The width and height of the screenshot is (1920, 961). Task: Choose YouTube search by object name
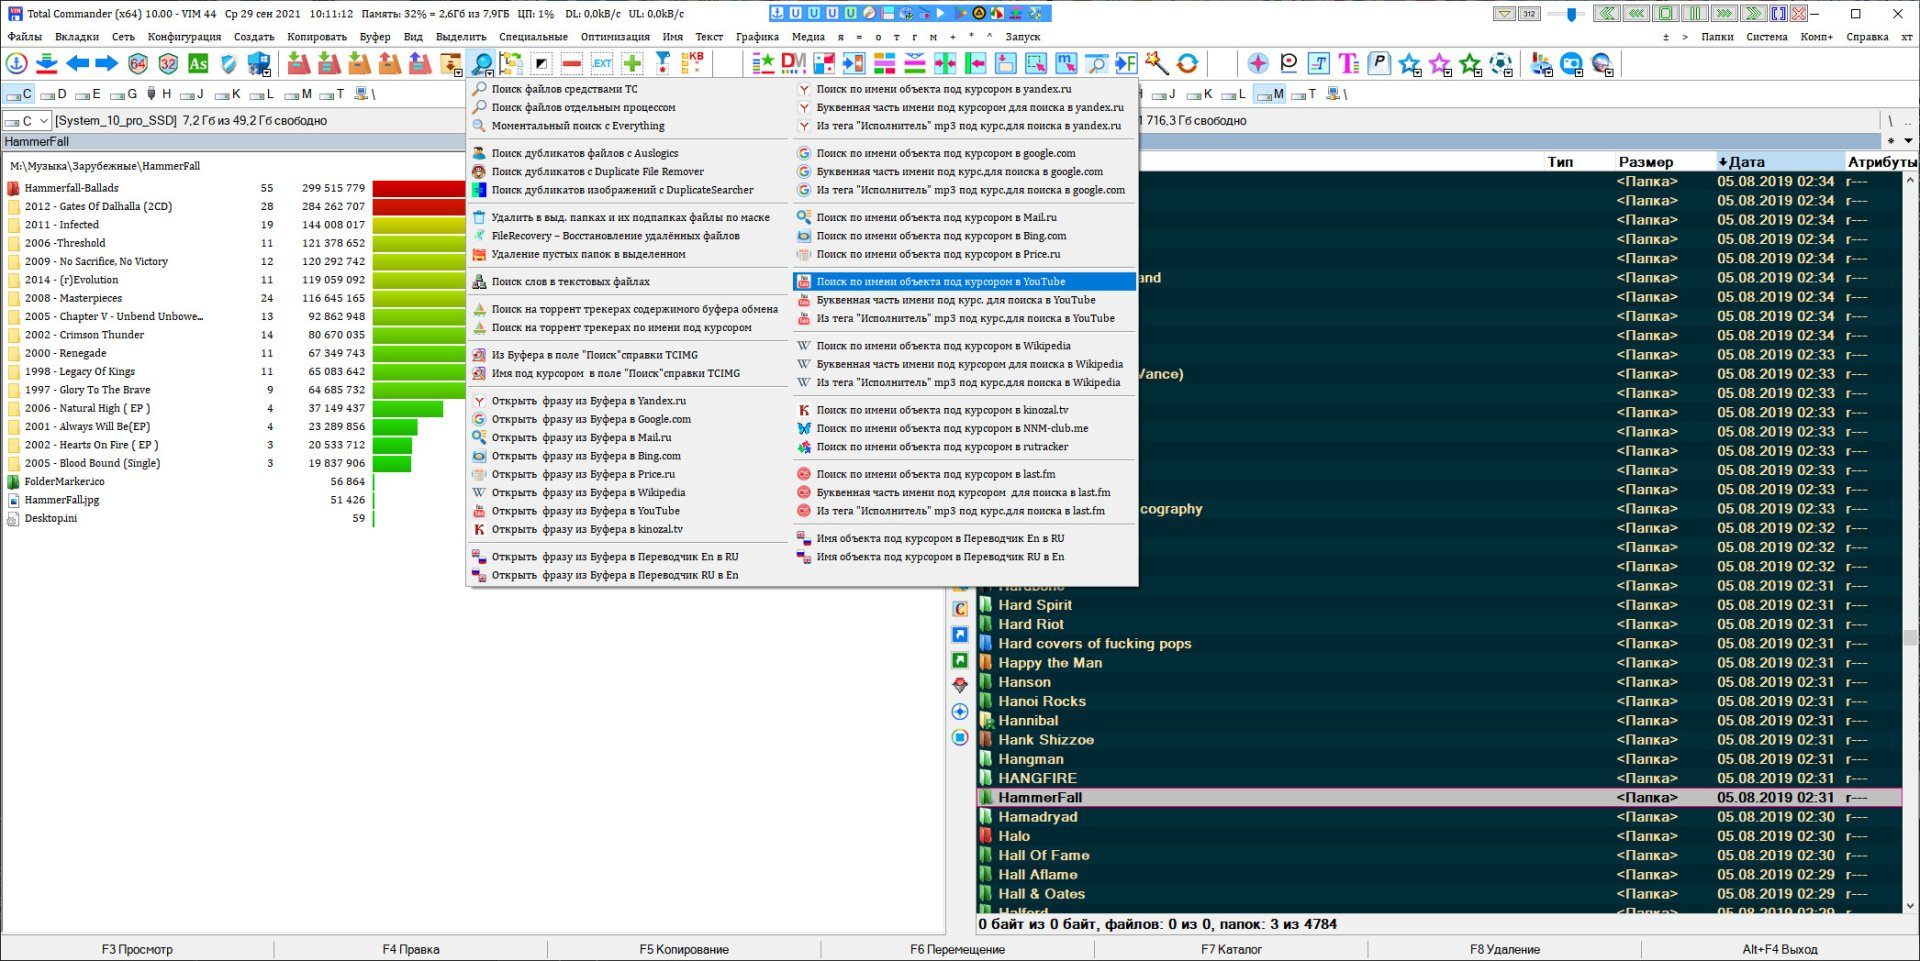[x=940, y=282]
